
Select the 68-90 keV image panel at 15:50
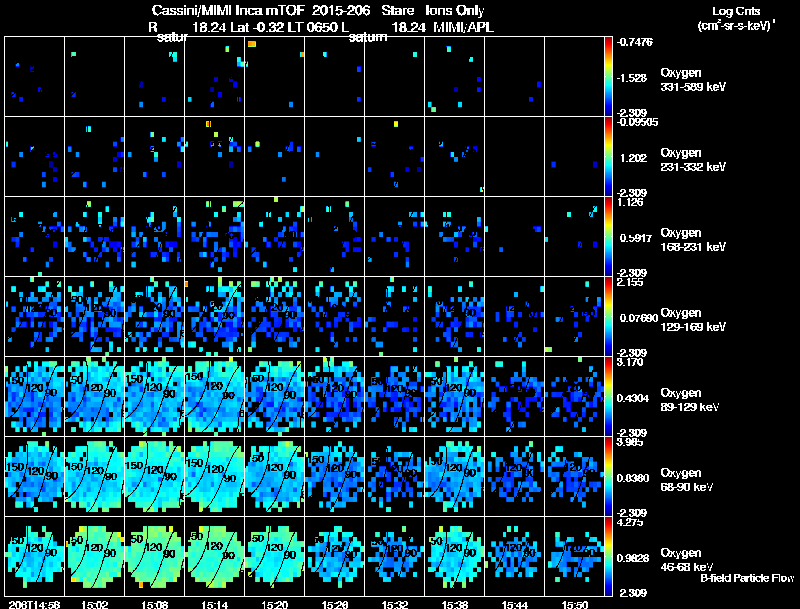pos(574,476)
